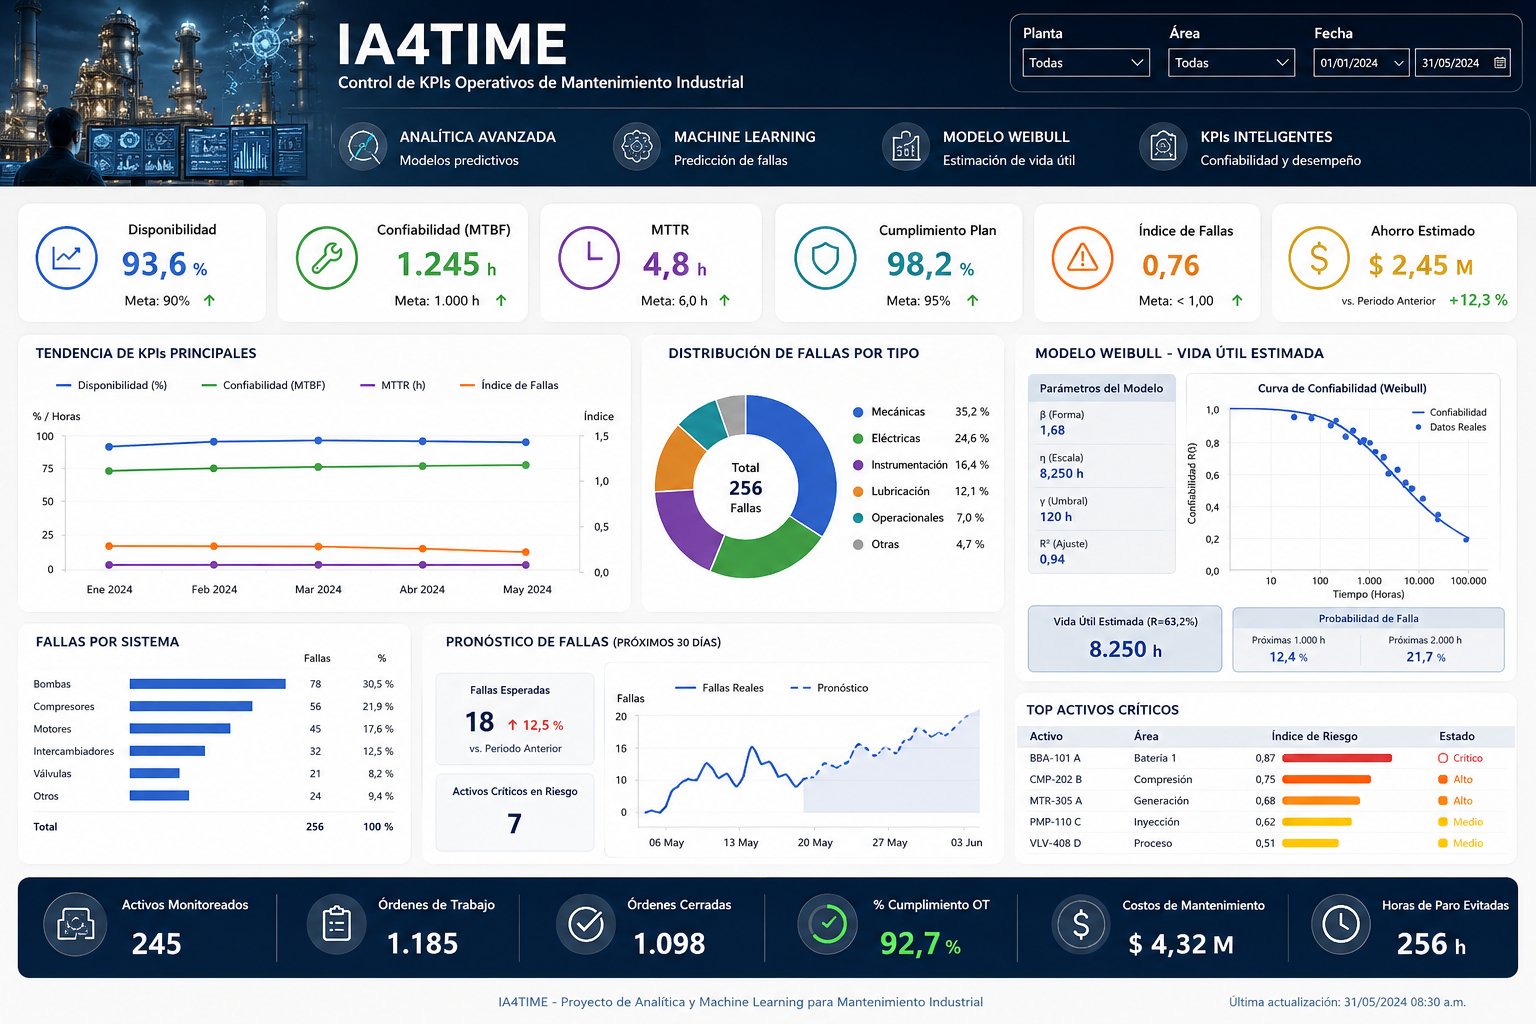Click green up arrow beside Meta: 6,0 h

pos(725,300)
